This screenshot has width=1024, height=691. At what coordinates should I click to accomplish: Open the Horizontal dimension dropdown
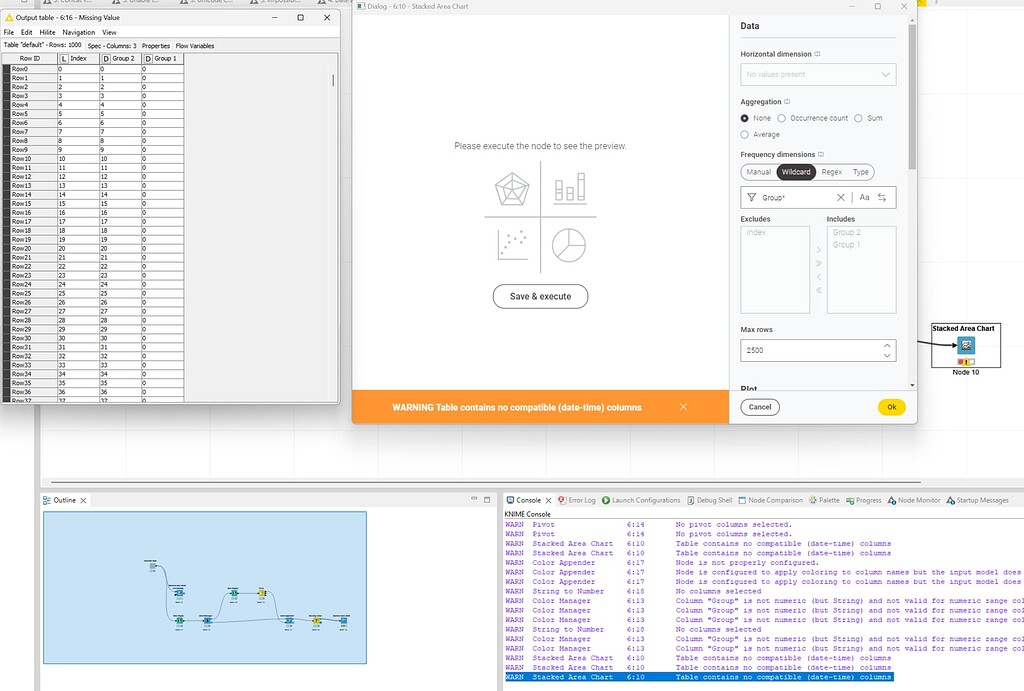818,74
